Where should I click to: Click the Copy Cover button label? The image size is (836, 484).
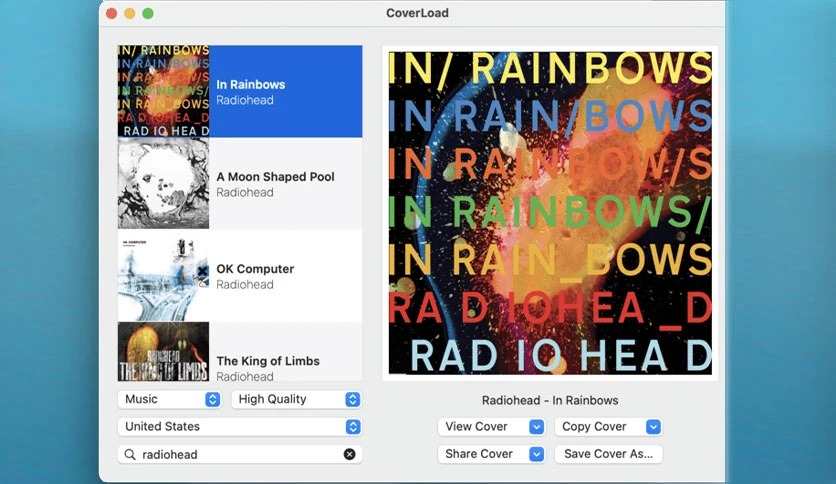[x=594, y=426]
